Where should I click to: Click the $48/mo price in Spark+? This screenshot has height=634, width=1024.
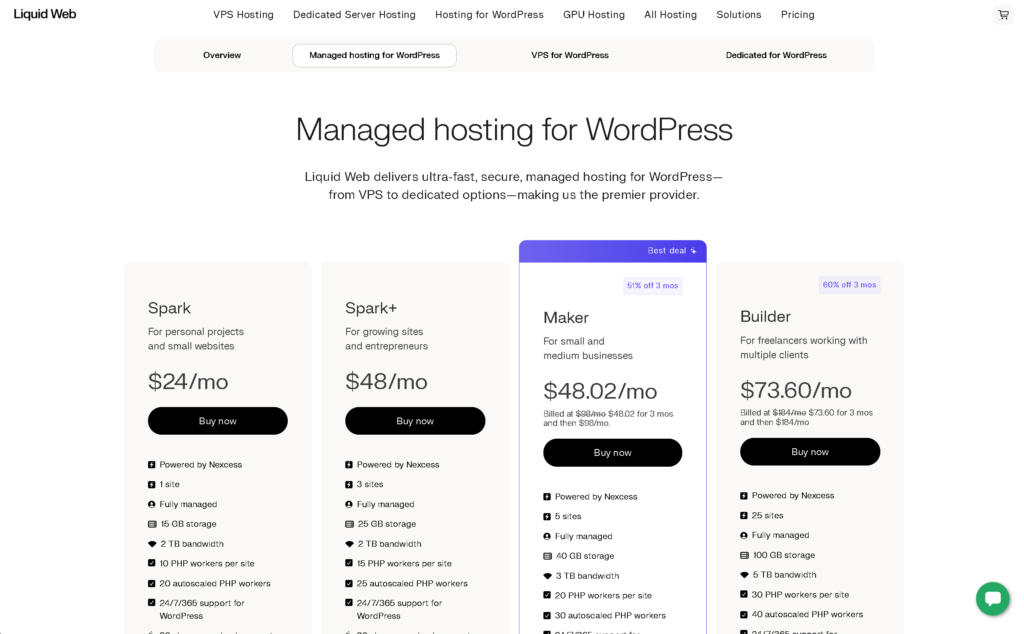coord(386,381)
